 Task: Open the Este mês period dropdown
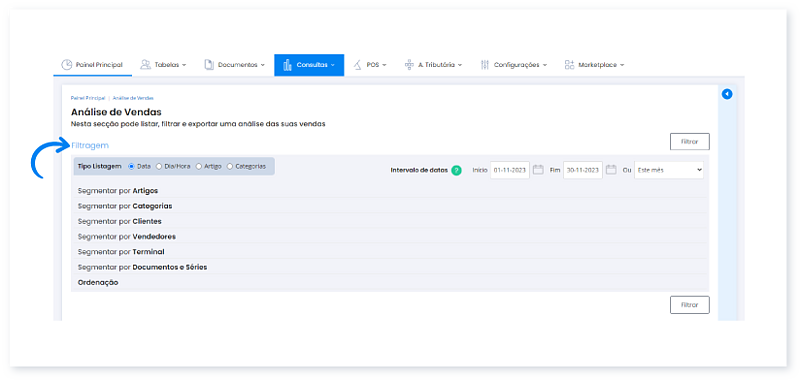point(668,170)
